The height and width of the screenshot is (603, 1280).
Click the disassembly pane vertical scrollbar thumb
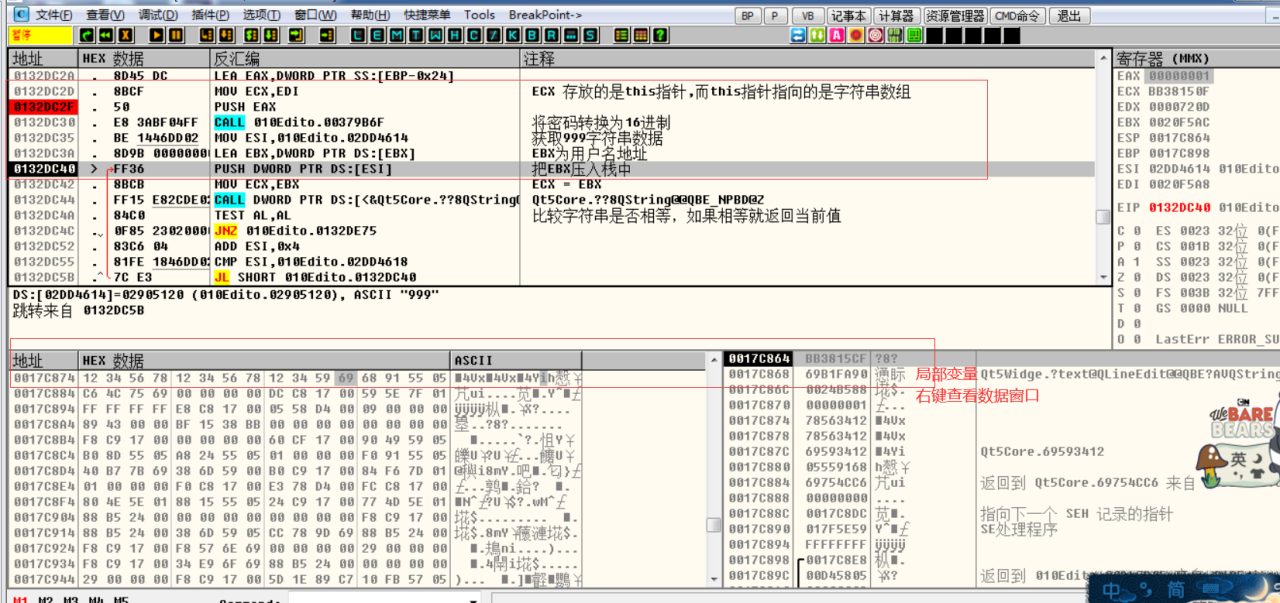pyautogui.click(x=1102, y=217)
